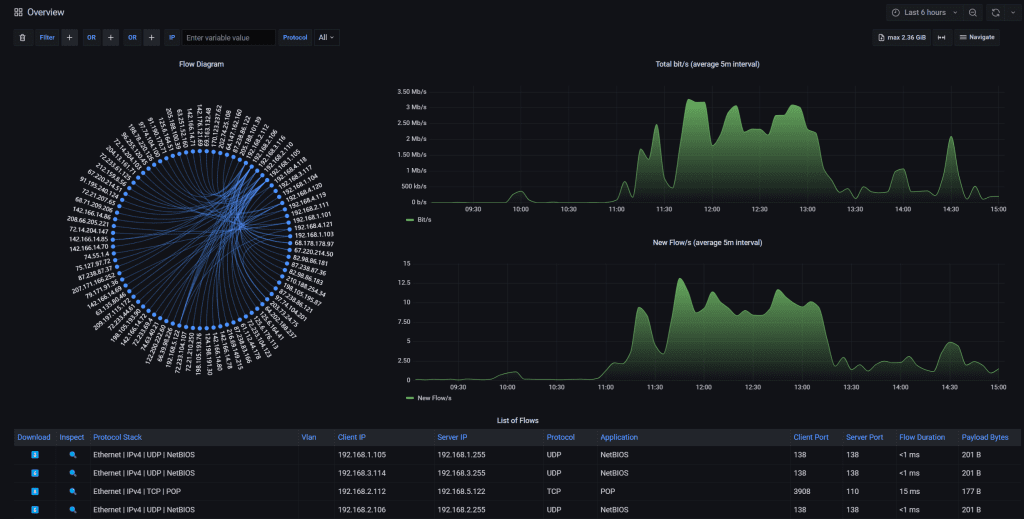
Task: Click the zoom out time range icon
Action: (973, 12)
